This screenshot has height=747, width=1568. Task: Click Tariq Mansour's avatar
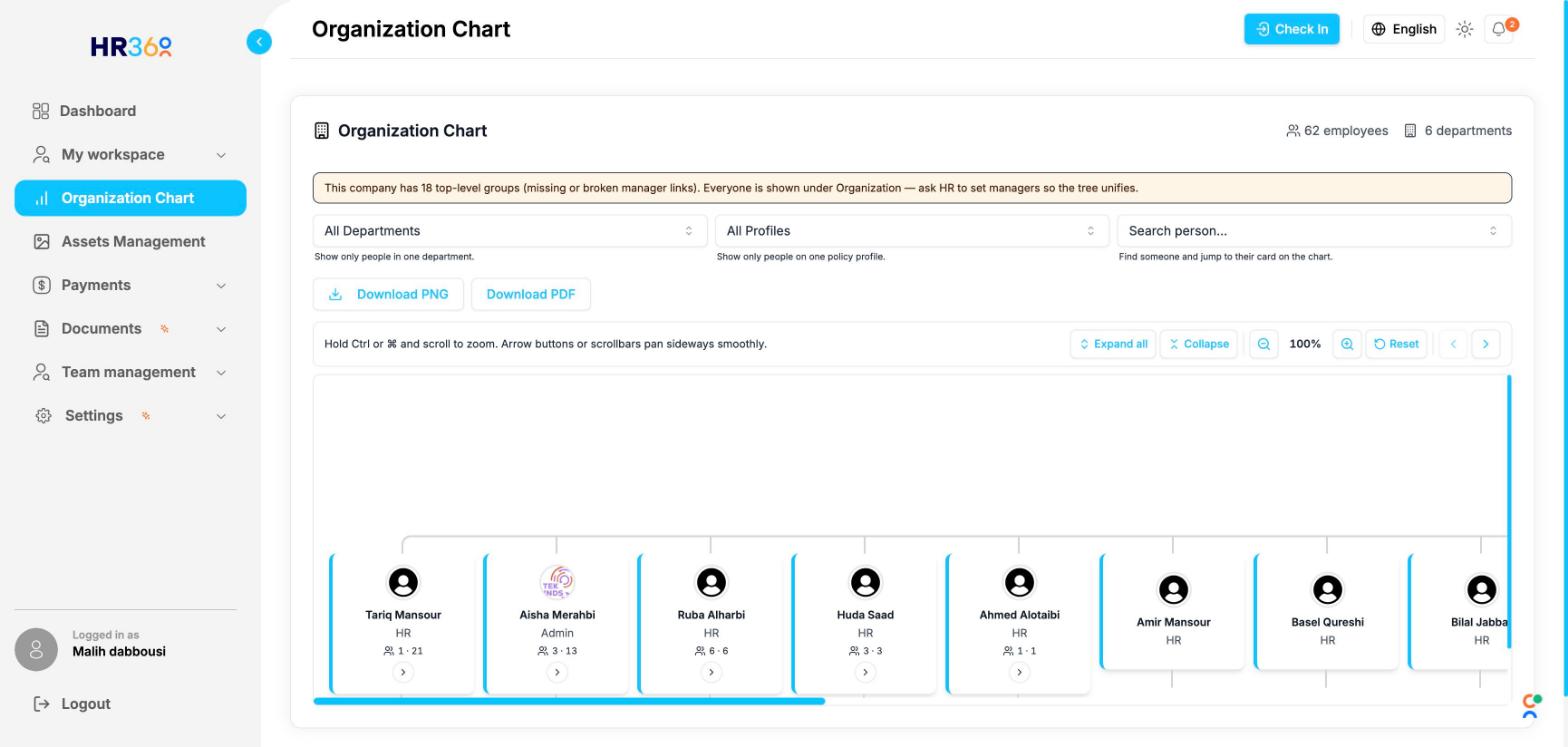tap(403, 582)
